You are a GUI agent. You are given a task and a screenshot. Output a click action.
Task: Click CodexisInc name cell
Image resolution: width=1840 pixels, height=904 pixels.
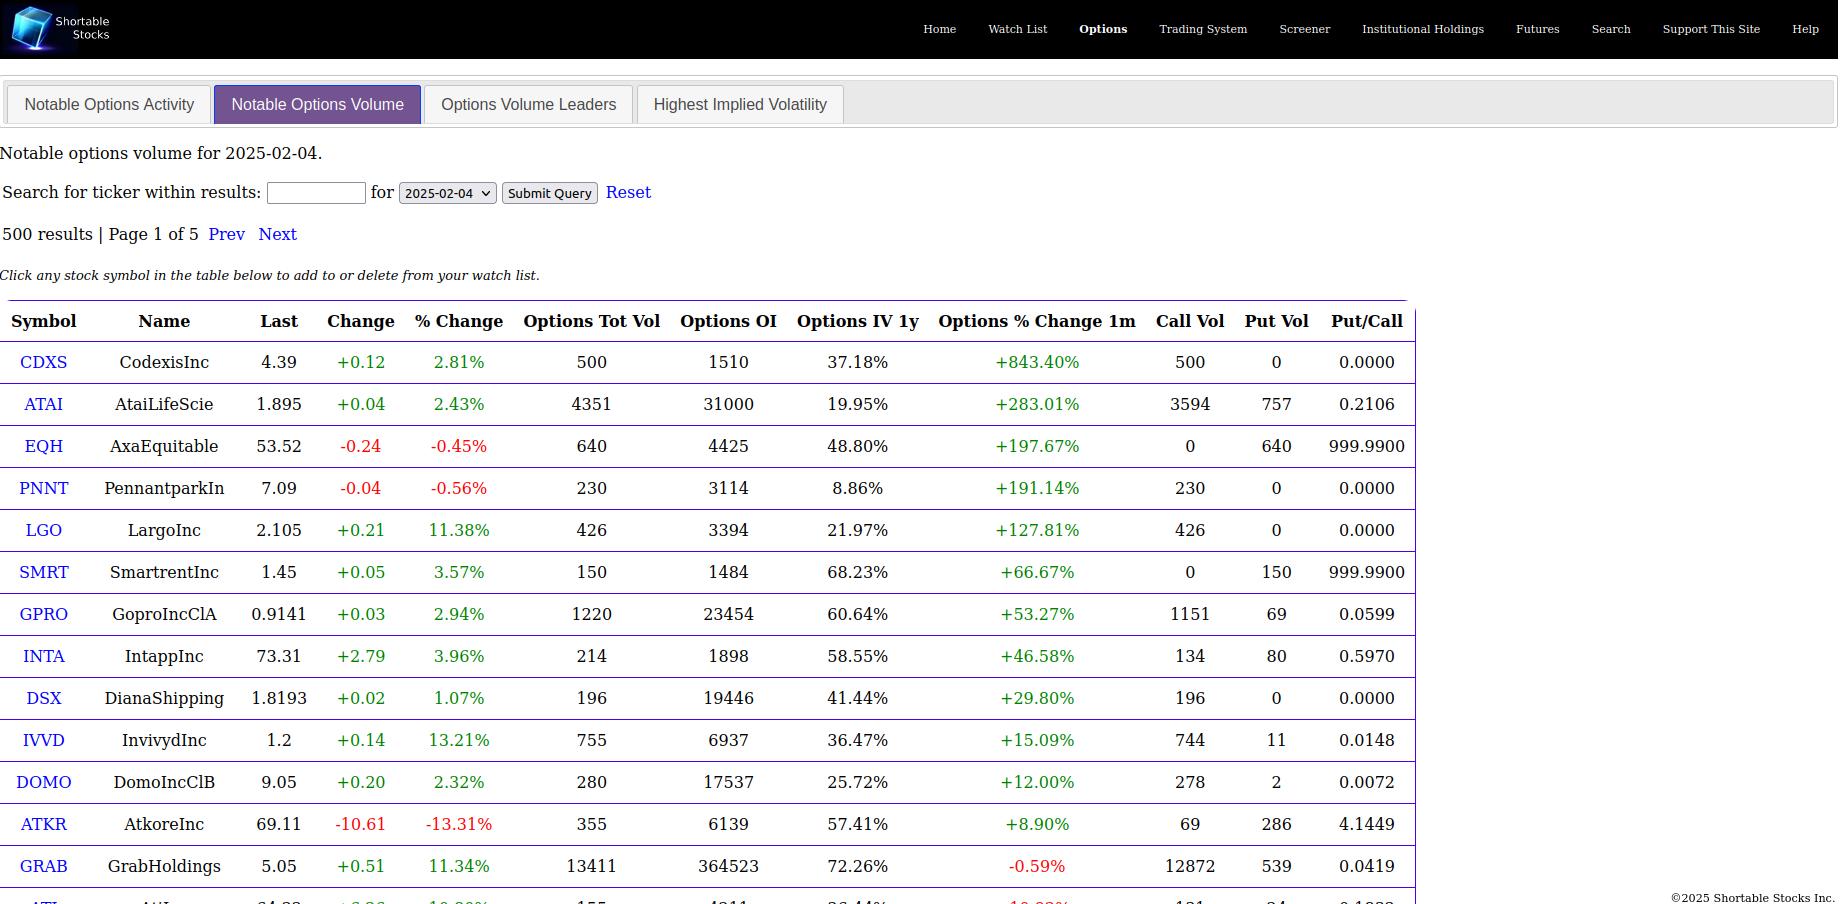tap(164, 362)
